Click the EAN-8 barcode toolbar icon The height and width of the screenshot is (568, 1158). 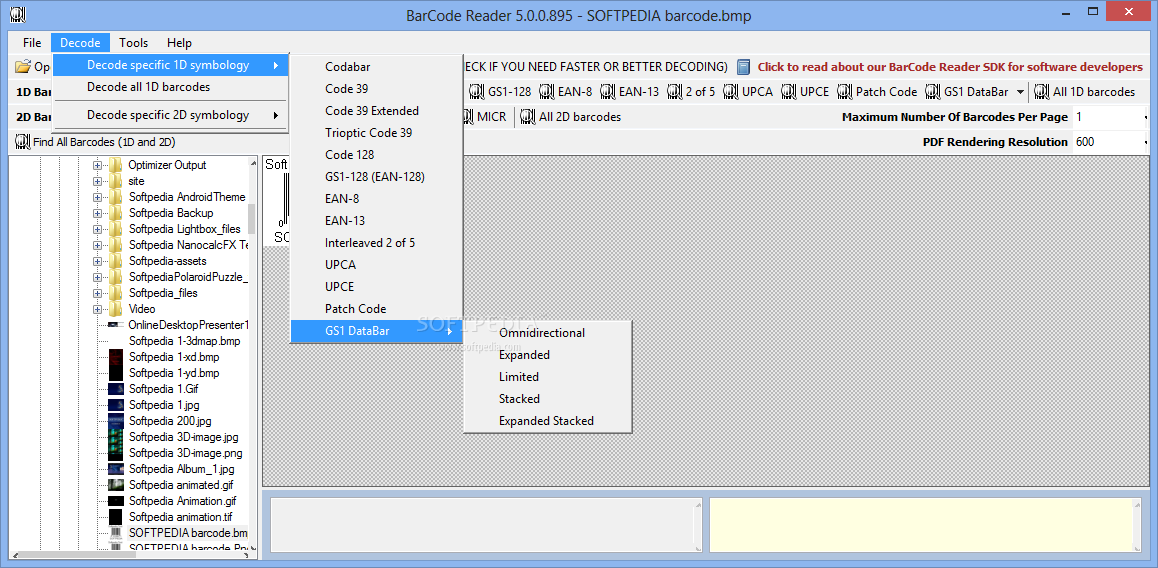coord(547,92)
